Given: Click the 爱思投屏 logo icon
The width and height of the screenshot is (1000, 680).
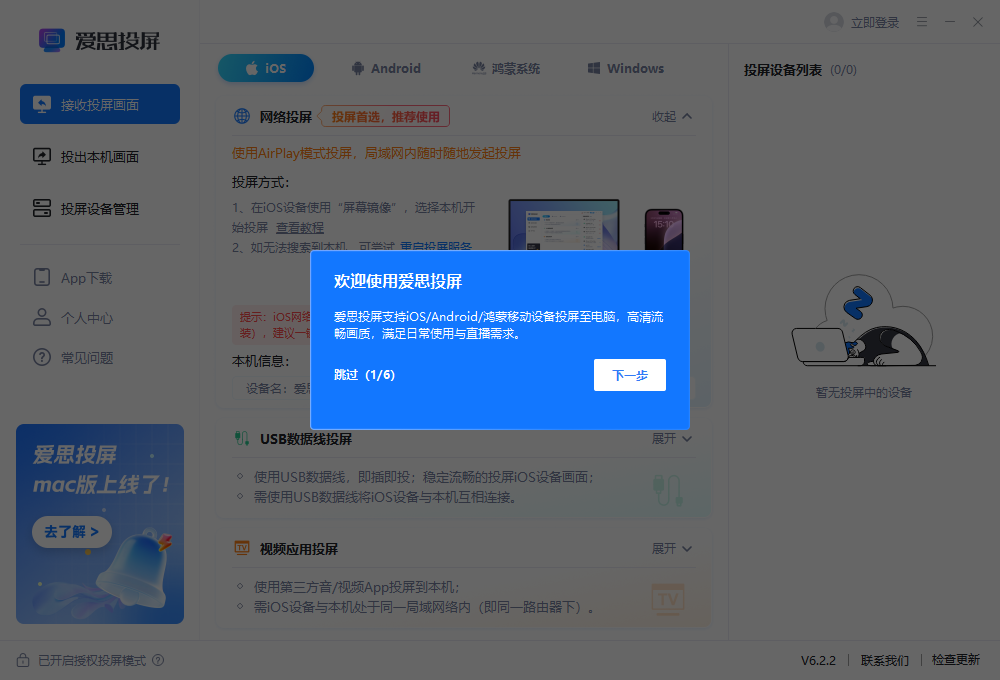Looking at the screenshot, I should 52,40.
